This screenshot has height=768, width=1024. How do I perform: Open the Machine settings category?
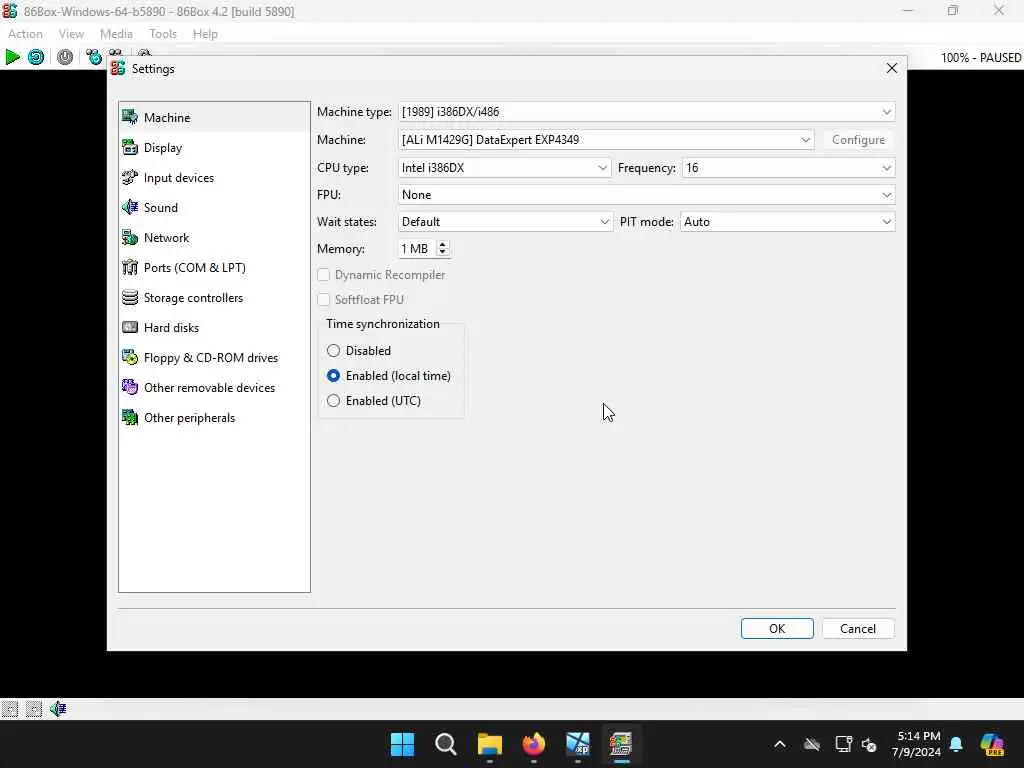click(x=214, y=118)
